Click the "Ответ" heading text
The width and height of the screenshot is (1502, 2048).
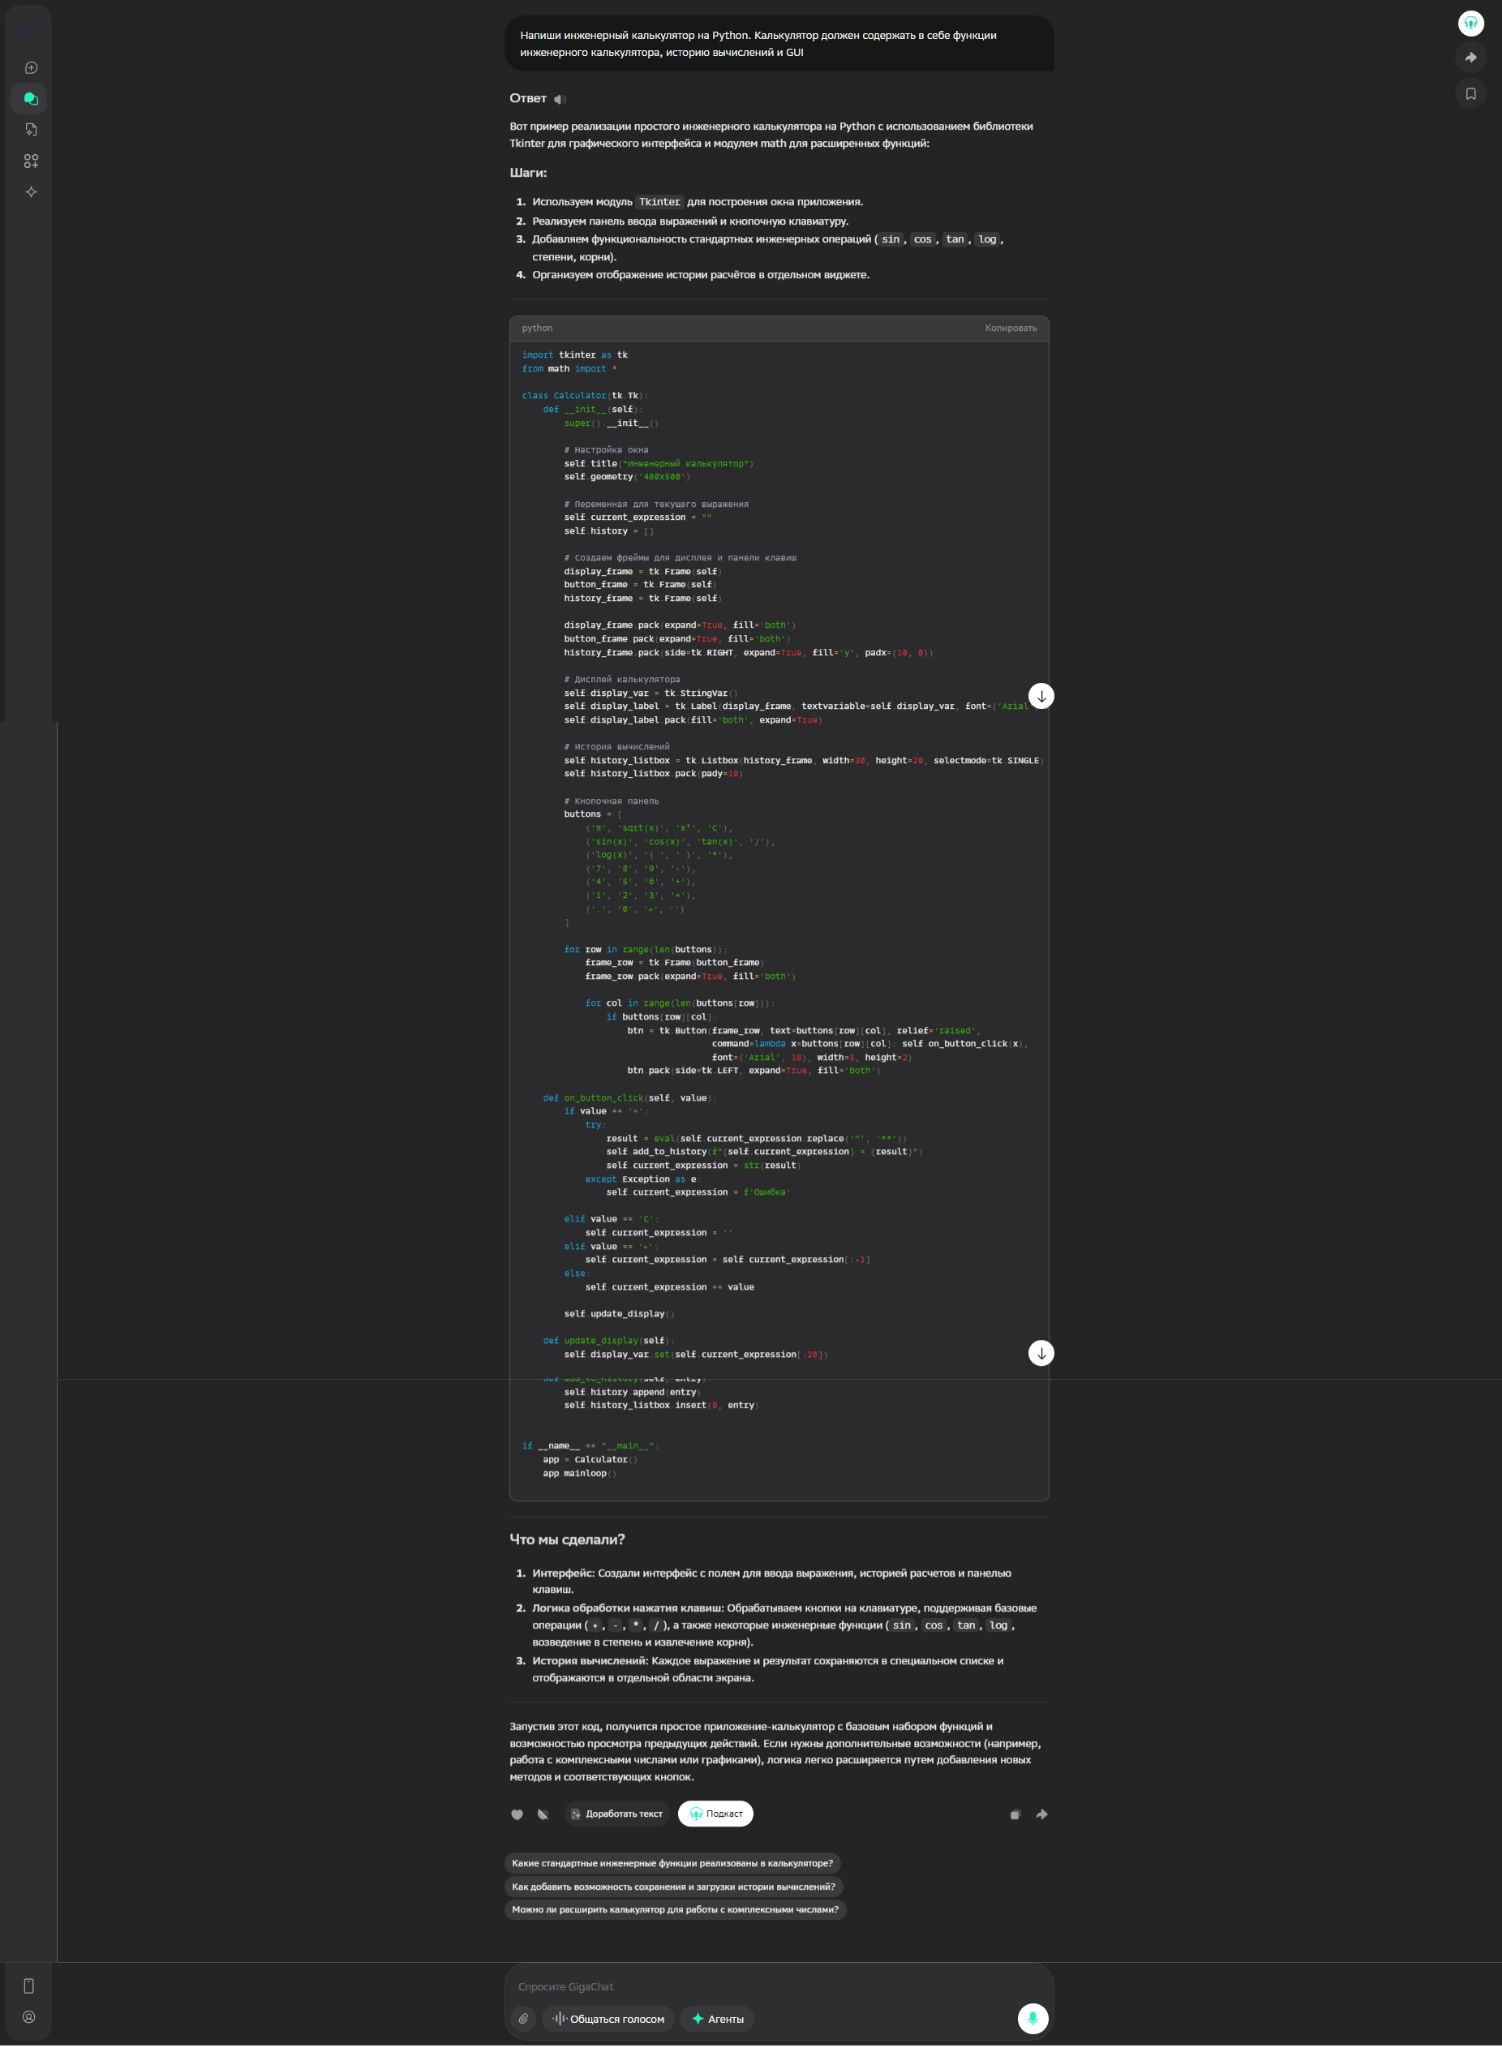(x=528, y=98)
